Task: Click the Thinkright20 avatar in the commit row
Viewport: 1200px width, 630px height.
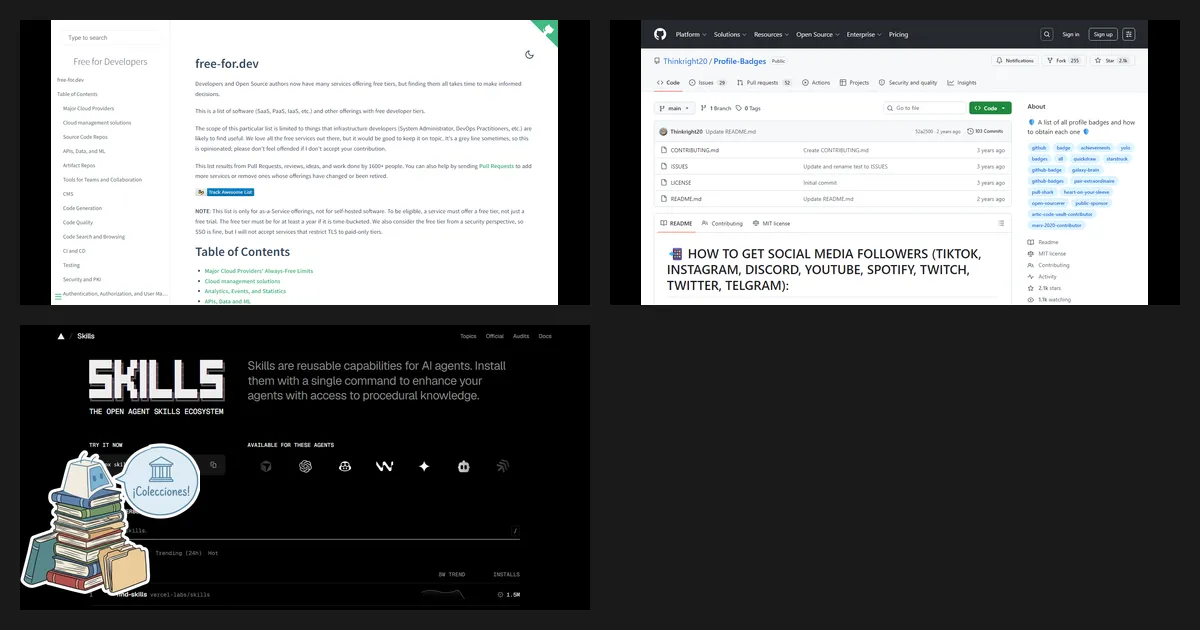Action: pyautogui.click(x=662, y=131)
